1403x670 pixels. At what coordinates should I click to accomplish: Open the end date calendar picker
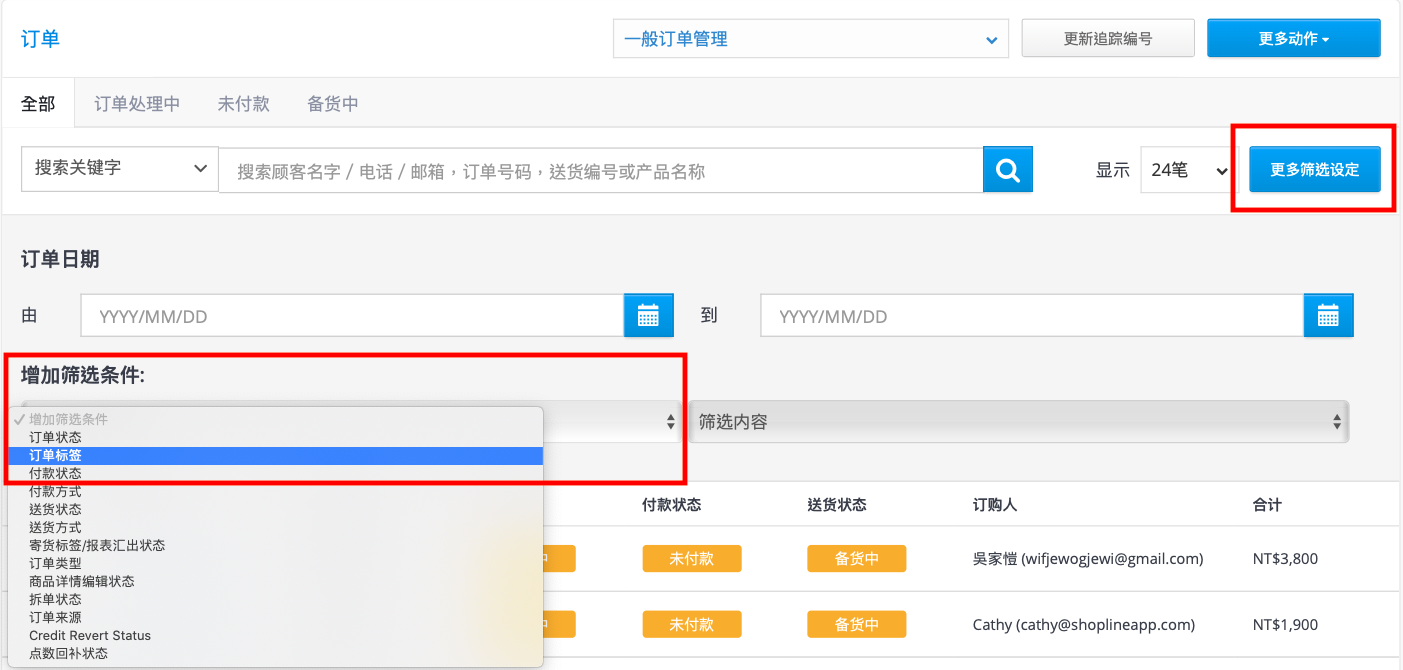coord(1328,316)
